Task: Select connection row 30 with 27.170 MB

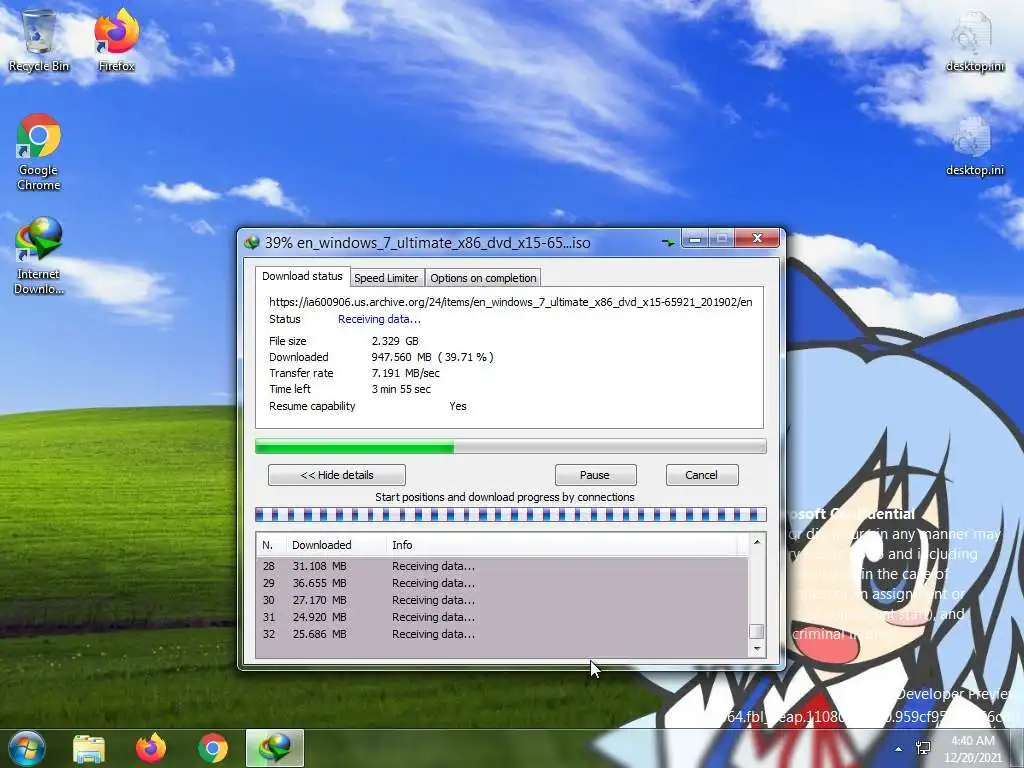Action: pos(502,600)
